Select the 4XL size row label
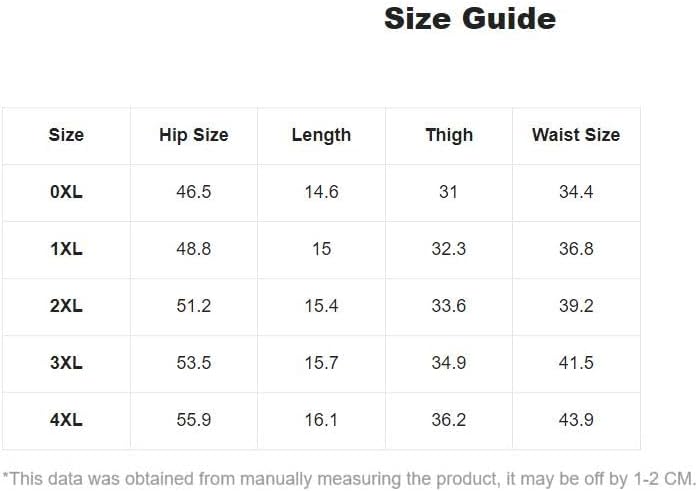The width and height of the screenshot is (698, 491). [x=66, y=420]
